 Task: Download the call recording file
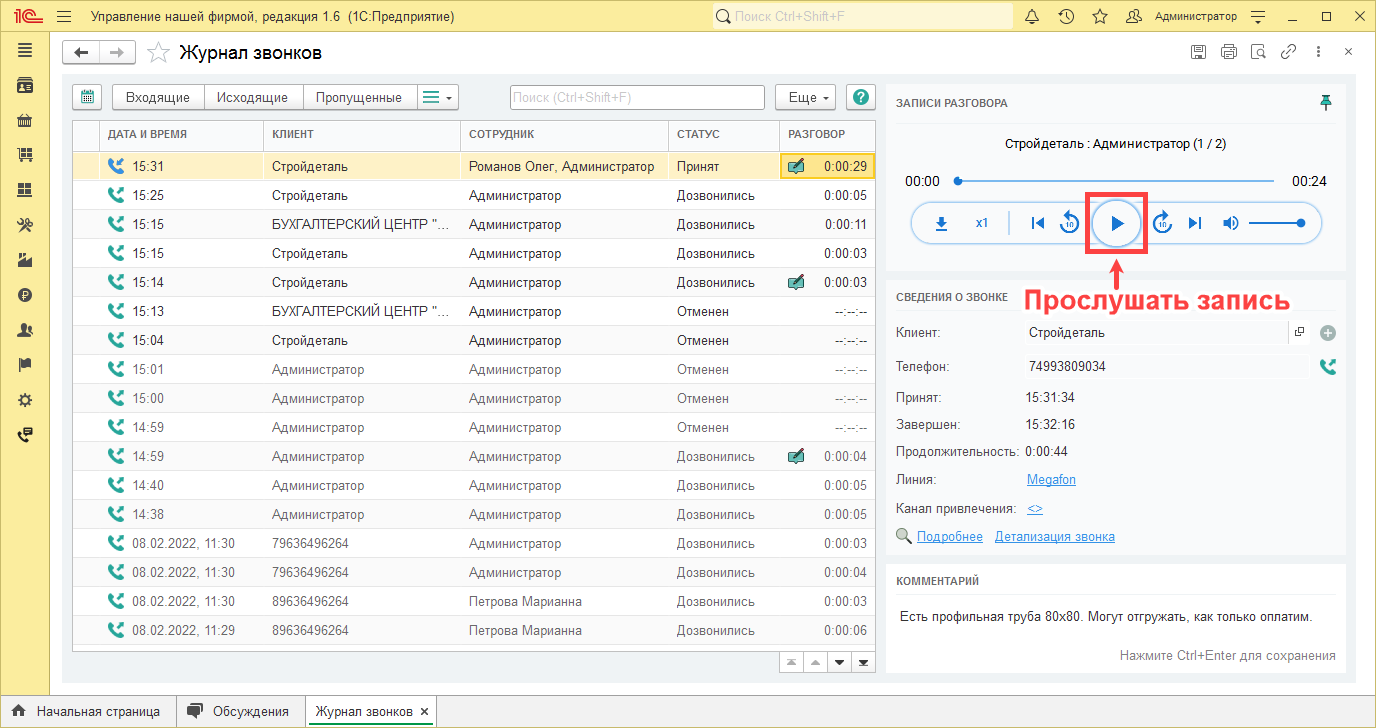[x=941, y=224]
